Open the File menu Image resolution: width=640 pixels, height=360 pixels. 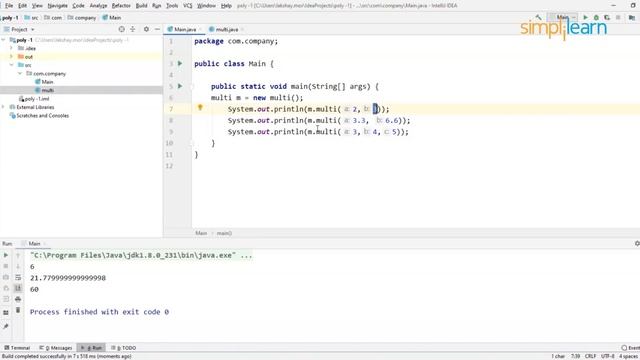click(x=9, y=6)
